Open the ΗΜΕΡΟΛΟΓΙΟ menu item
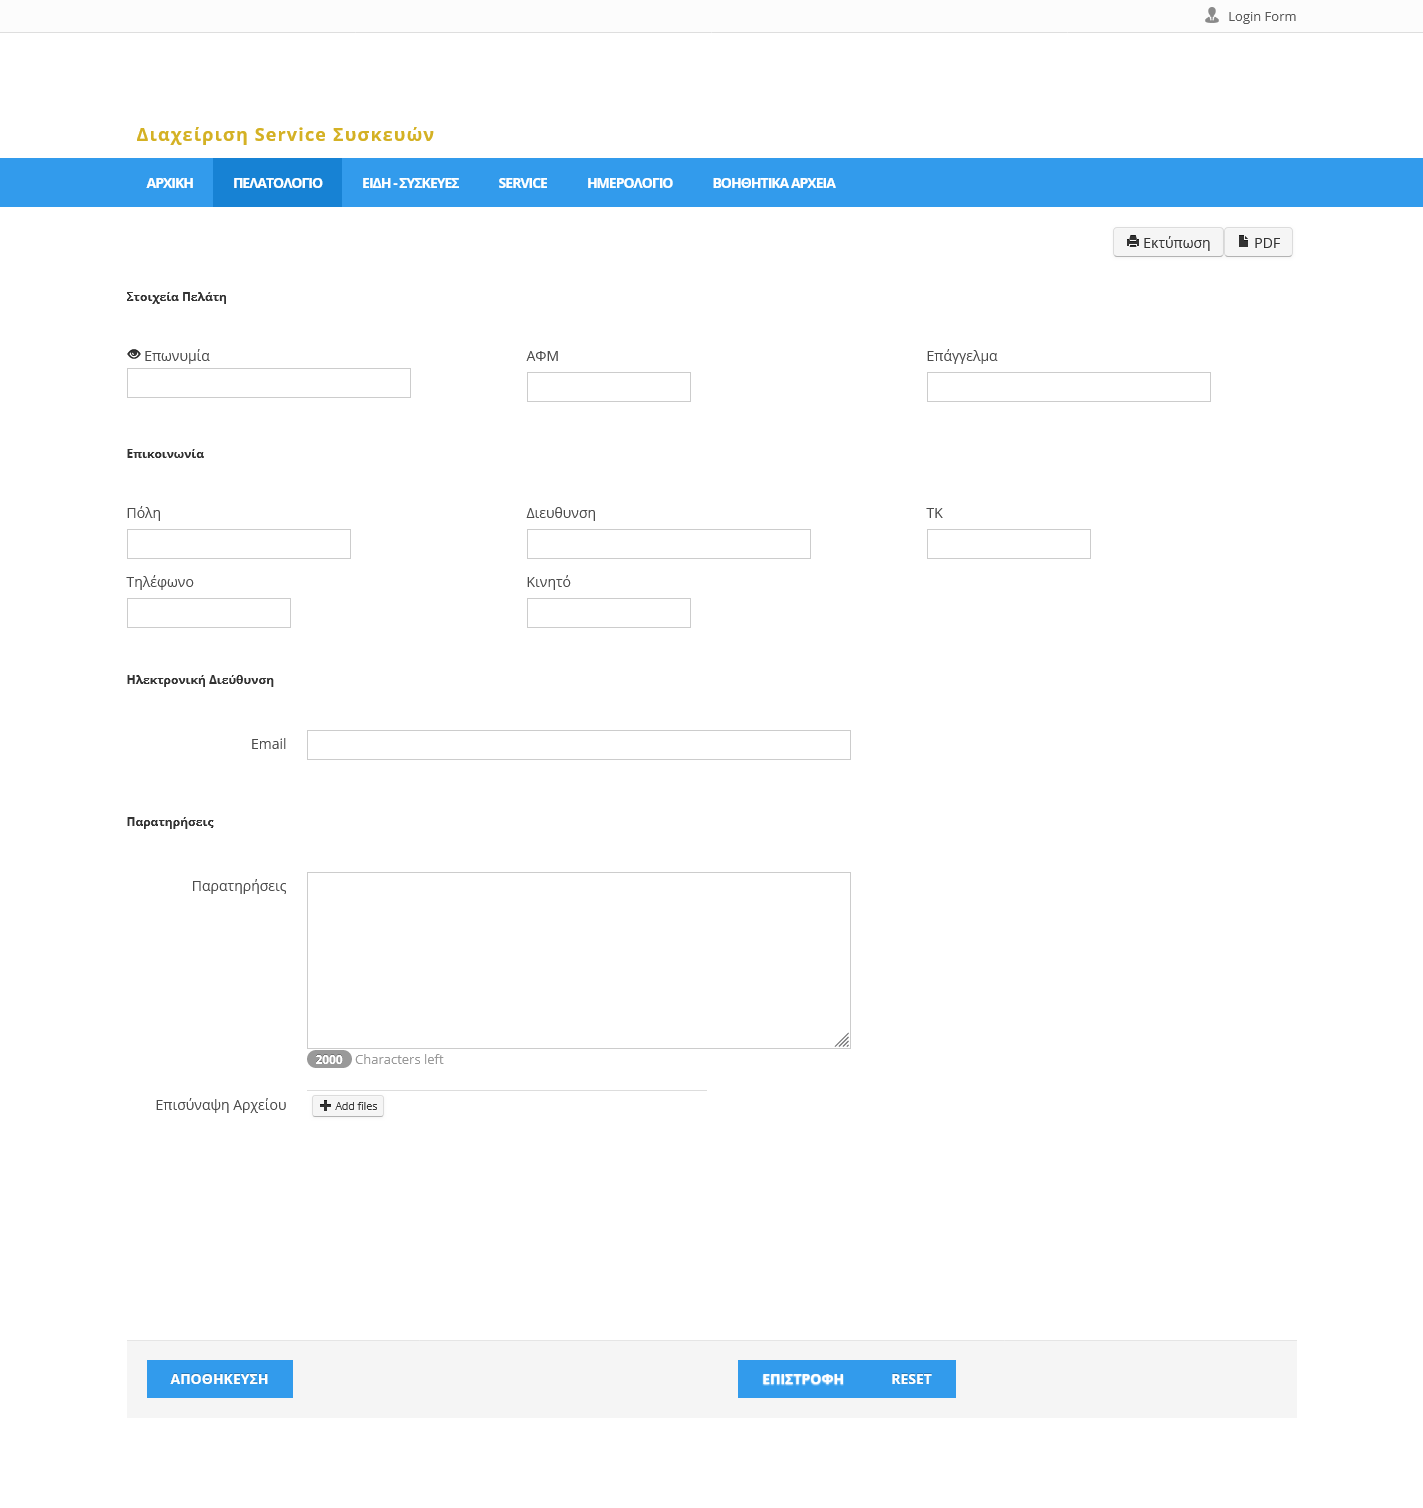 [629, 183]
